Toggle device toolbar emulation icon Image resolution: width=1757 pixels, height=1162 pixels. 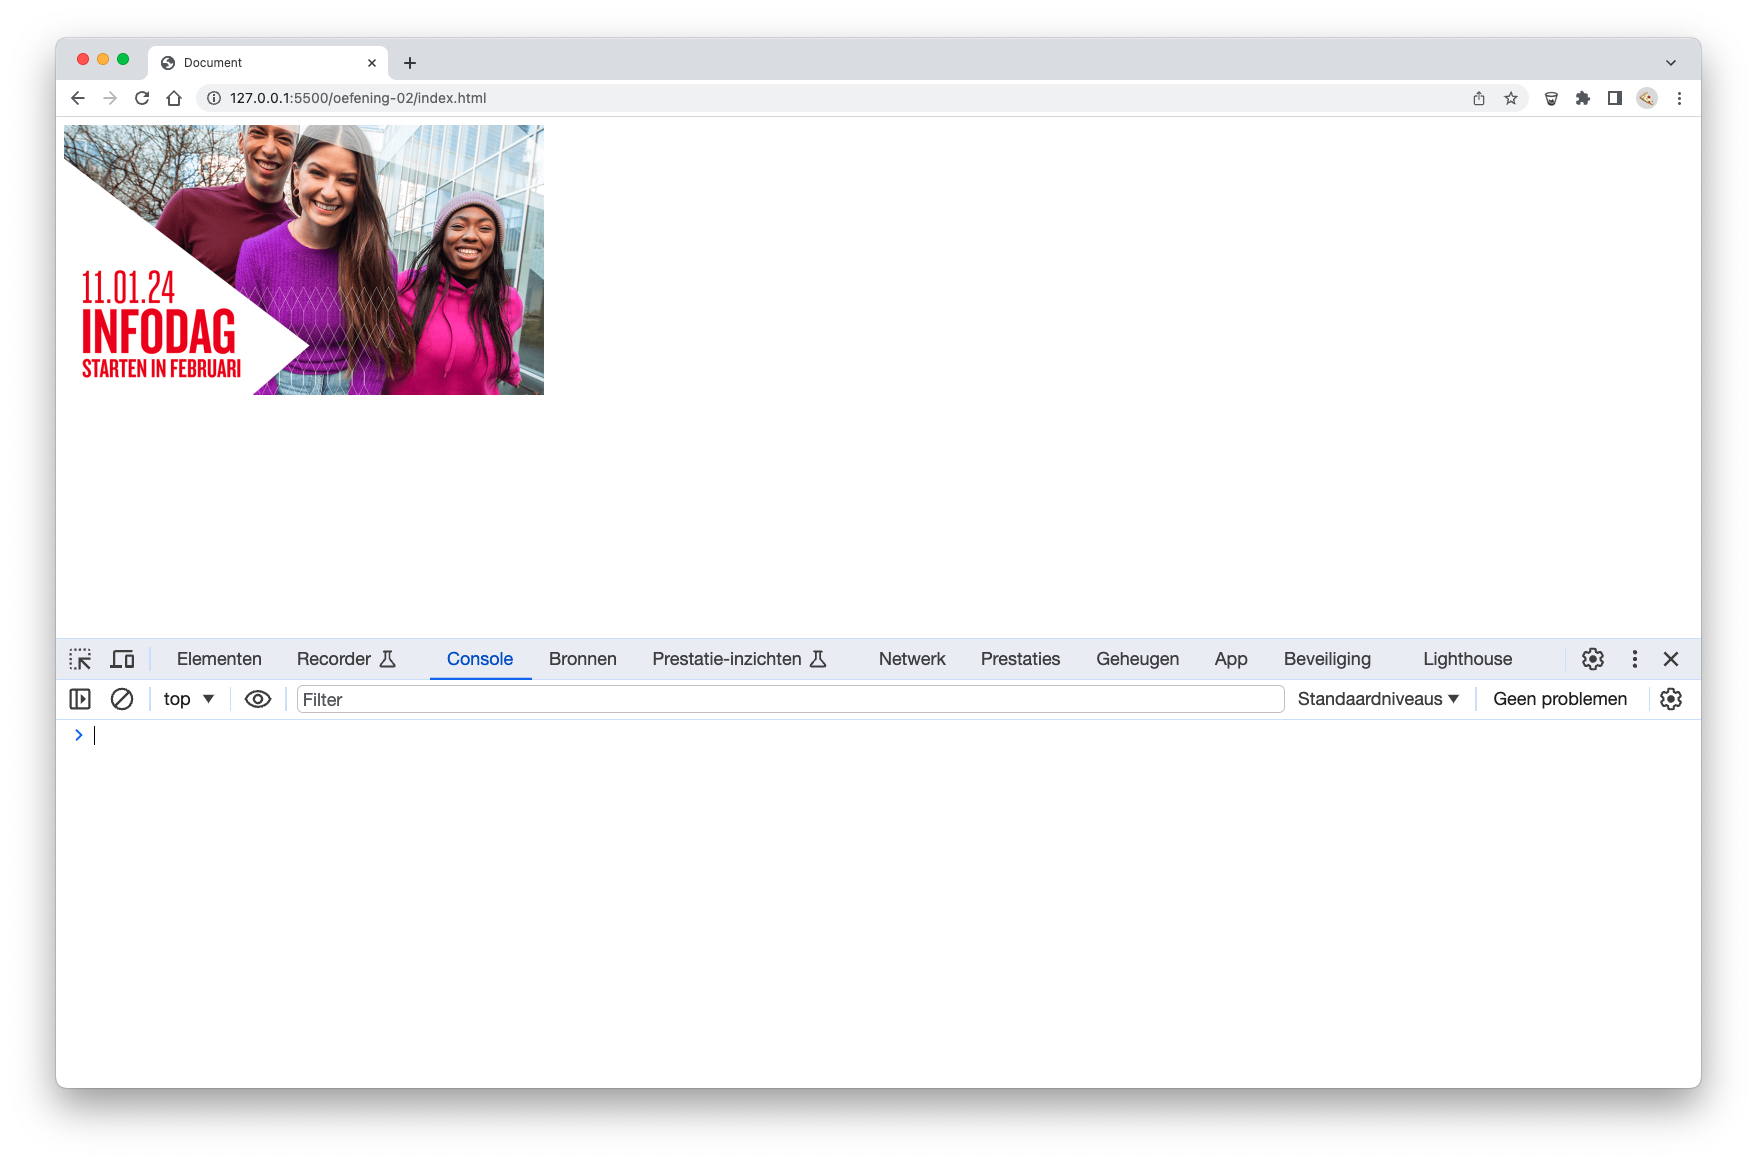click(122, 659)
